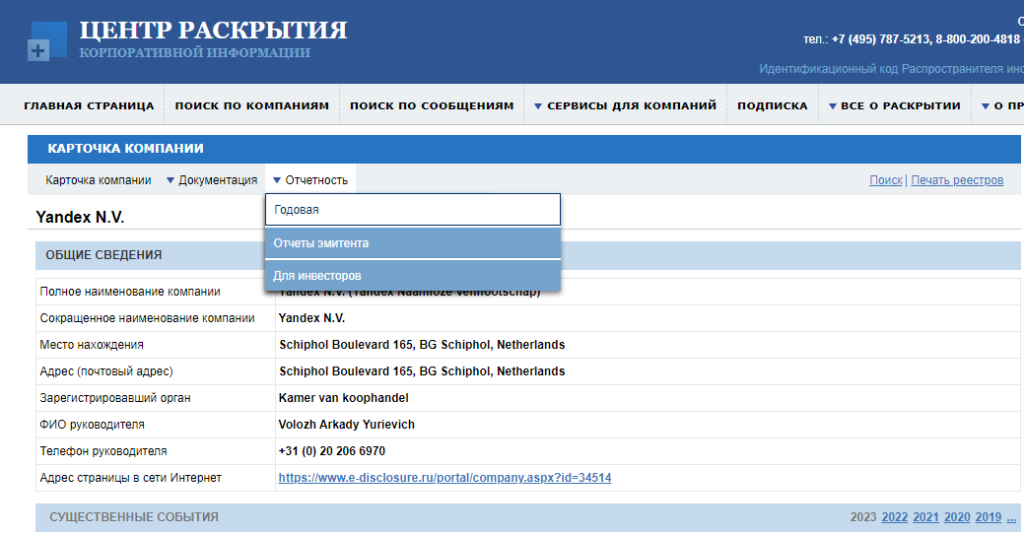This screenshot has width=1024, height=535.
Task: Click the Yandex N.V. company heading
Action: point(80,217)
